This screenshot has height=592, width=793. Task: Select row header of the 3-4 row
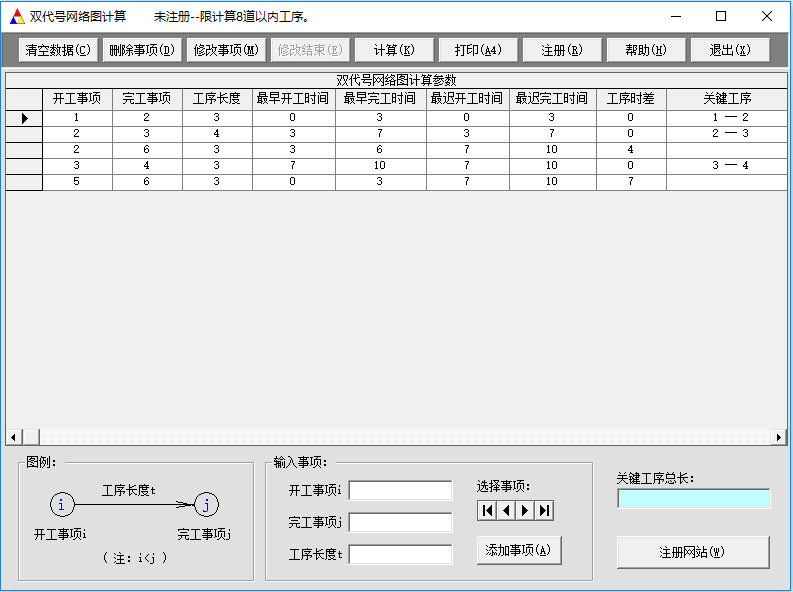click(x=24, y=166)
